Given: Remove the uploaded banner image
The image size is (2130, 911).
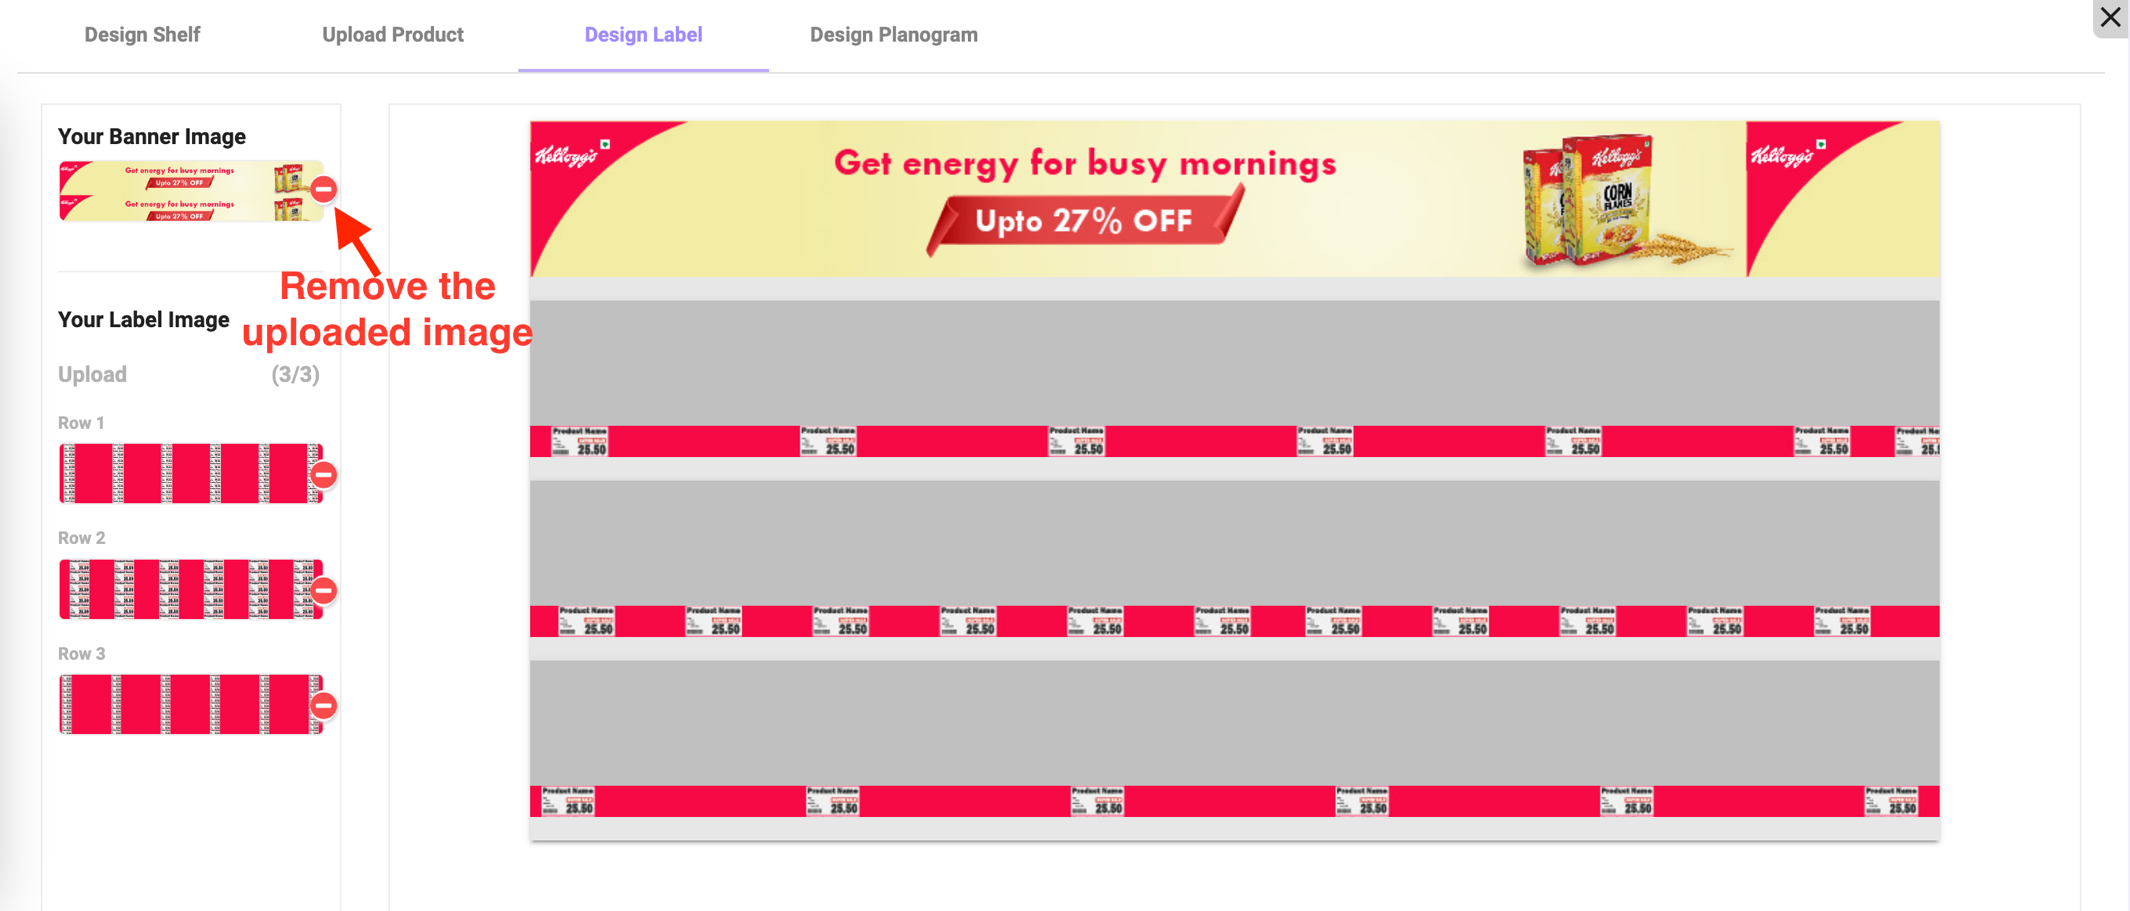Looking at the screenshot, I should pyautogui.click(x=323, y=189).
